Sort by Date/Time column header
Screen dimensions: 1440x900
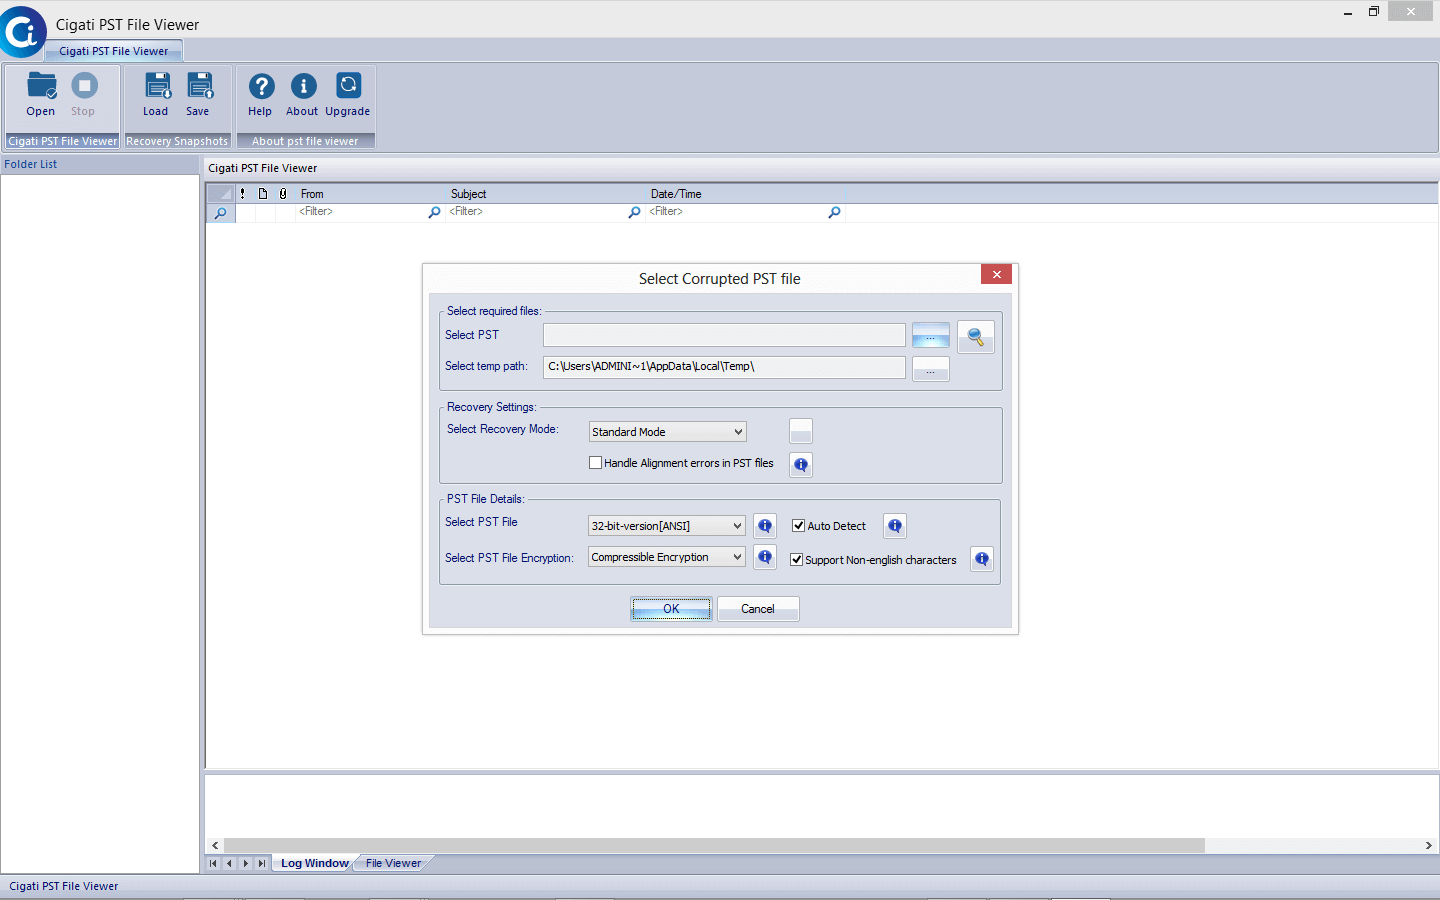(745, 194)
